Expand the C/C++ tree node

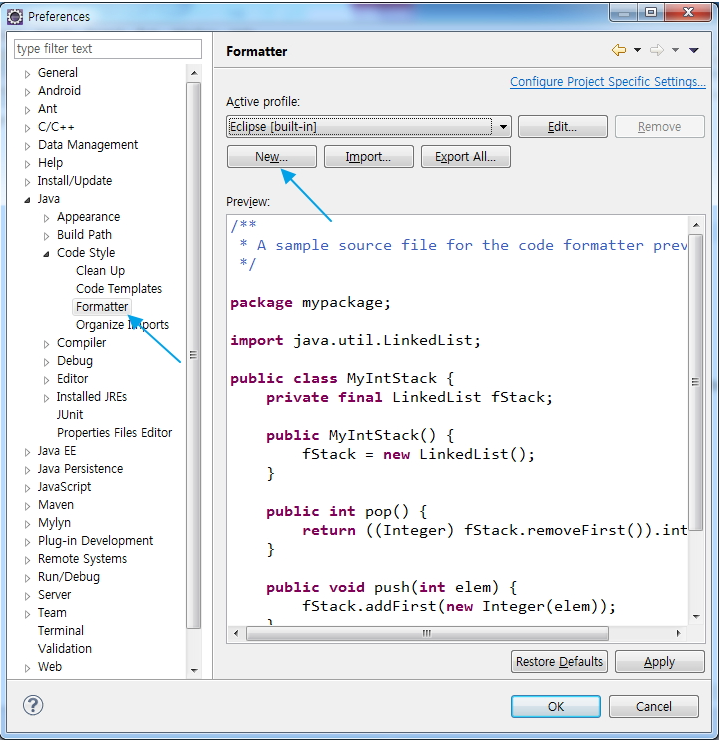click(x=27, y=128)
